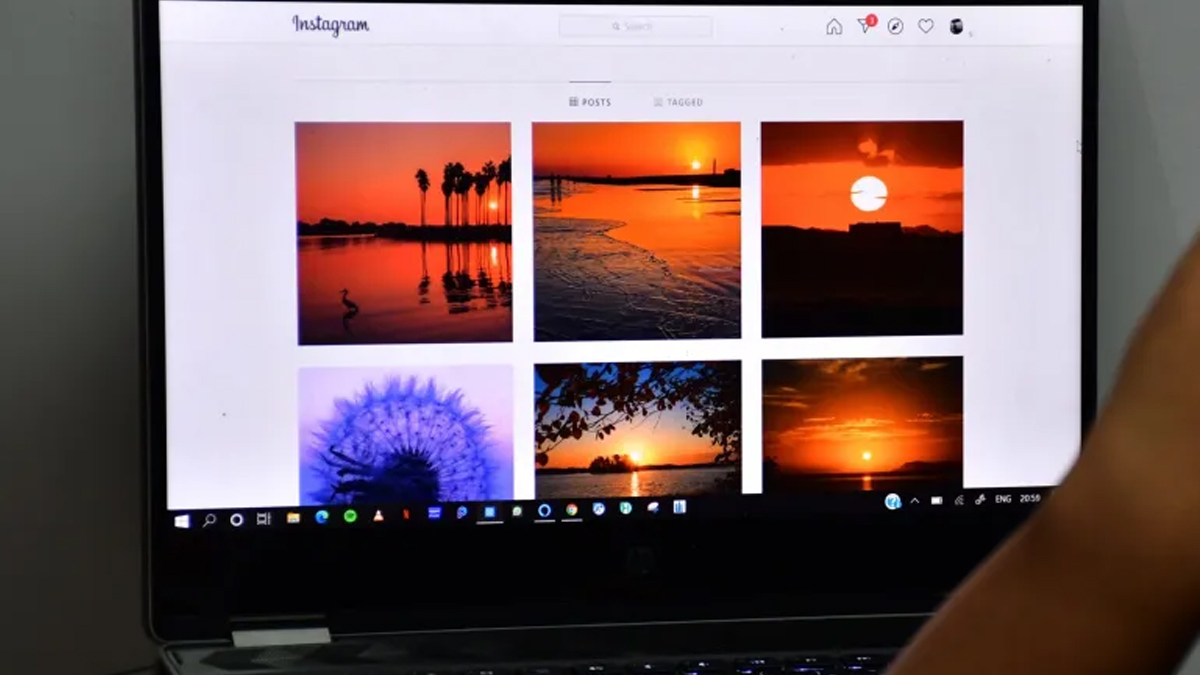
Task: Open File Explorer from the taskbar
Action: click(x=293, y=518)
